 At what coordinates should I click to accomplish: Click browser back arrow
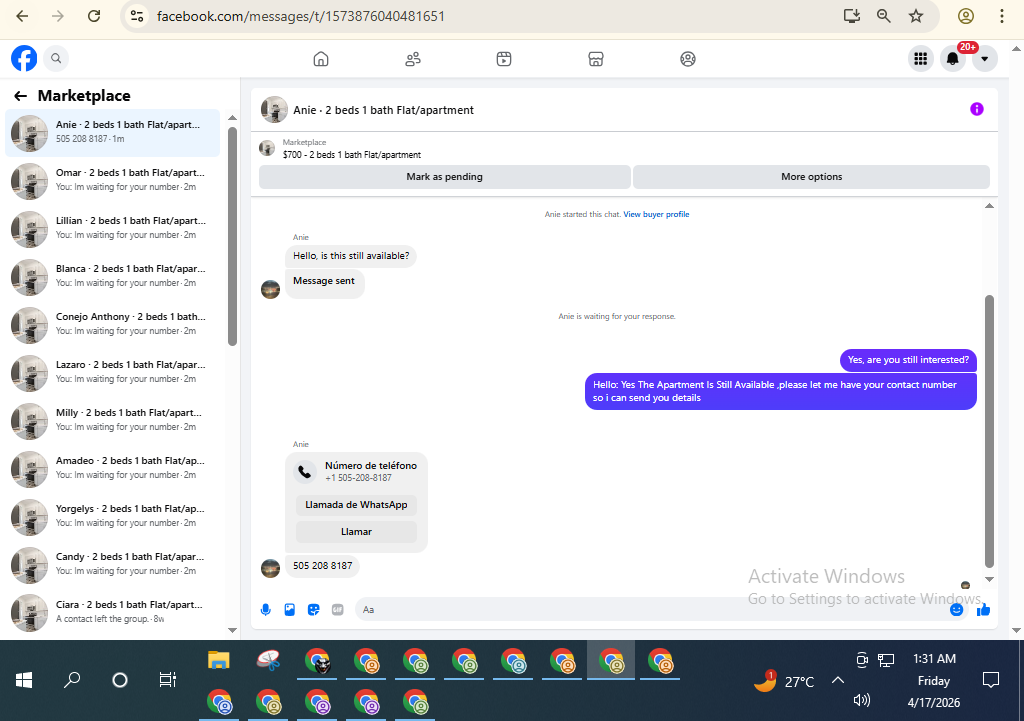22,16
